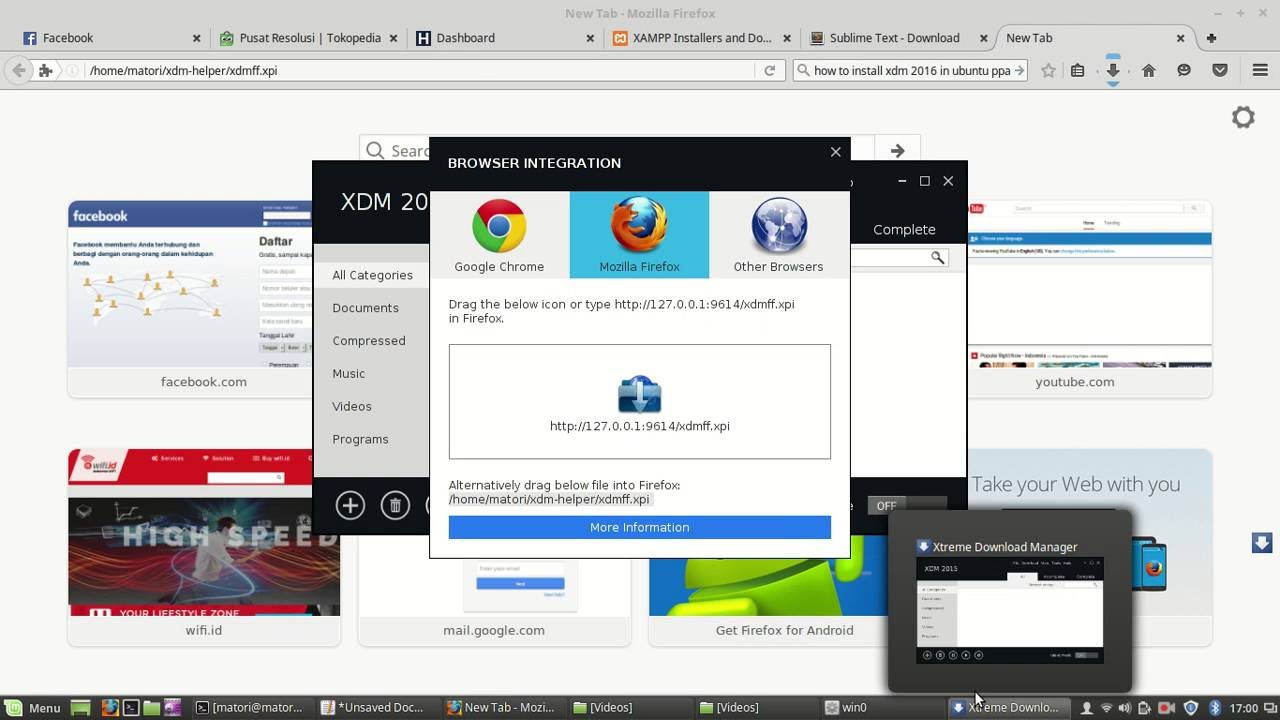
Task: Open the Firefox Hello chat icon
Action: pyautogui.click(x=1184, y=71)
